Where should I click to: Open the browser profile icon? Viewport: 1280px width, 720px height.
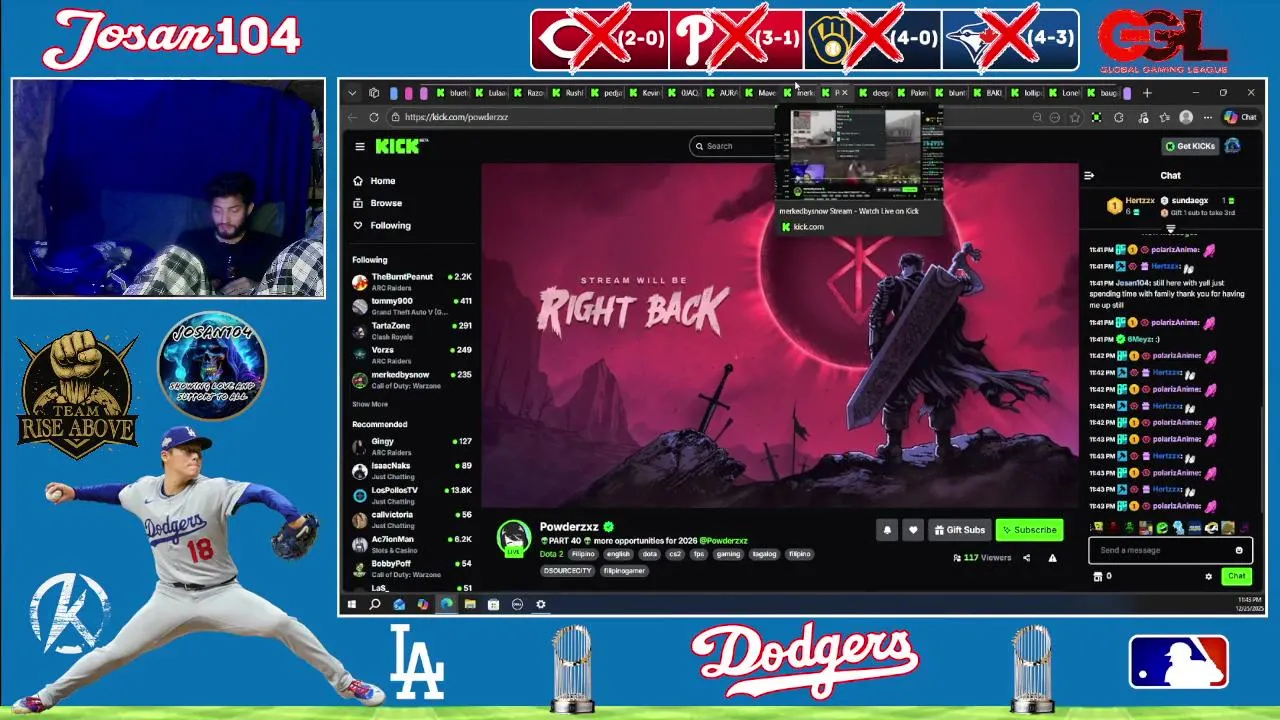[x=1186, y=117]
